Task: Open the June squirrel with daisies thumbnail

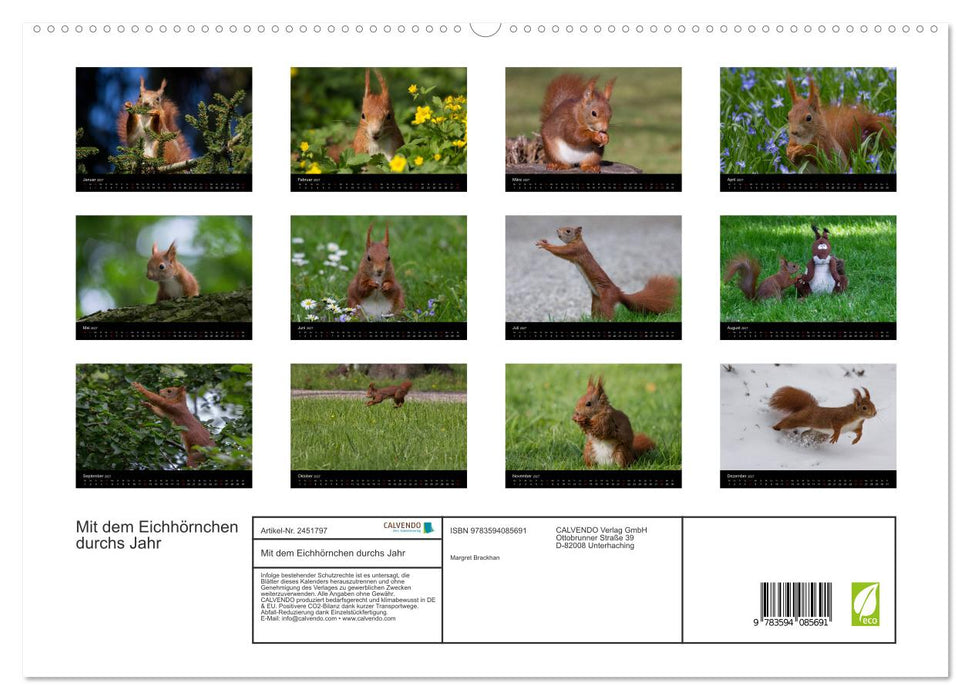Action: [x=378, y=278]
